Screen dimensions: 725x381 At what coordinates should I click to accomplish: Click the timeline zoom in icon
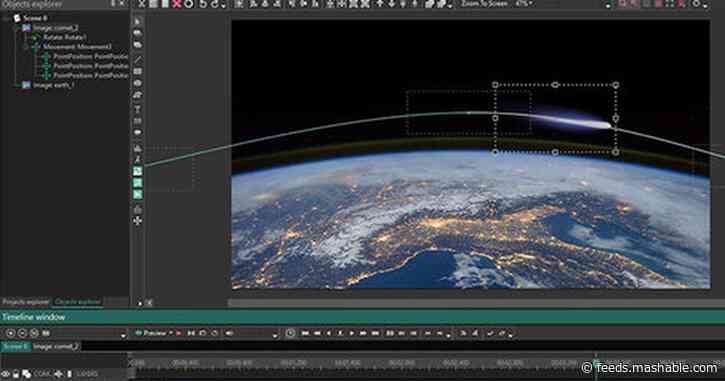[x=11, y=333]
